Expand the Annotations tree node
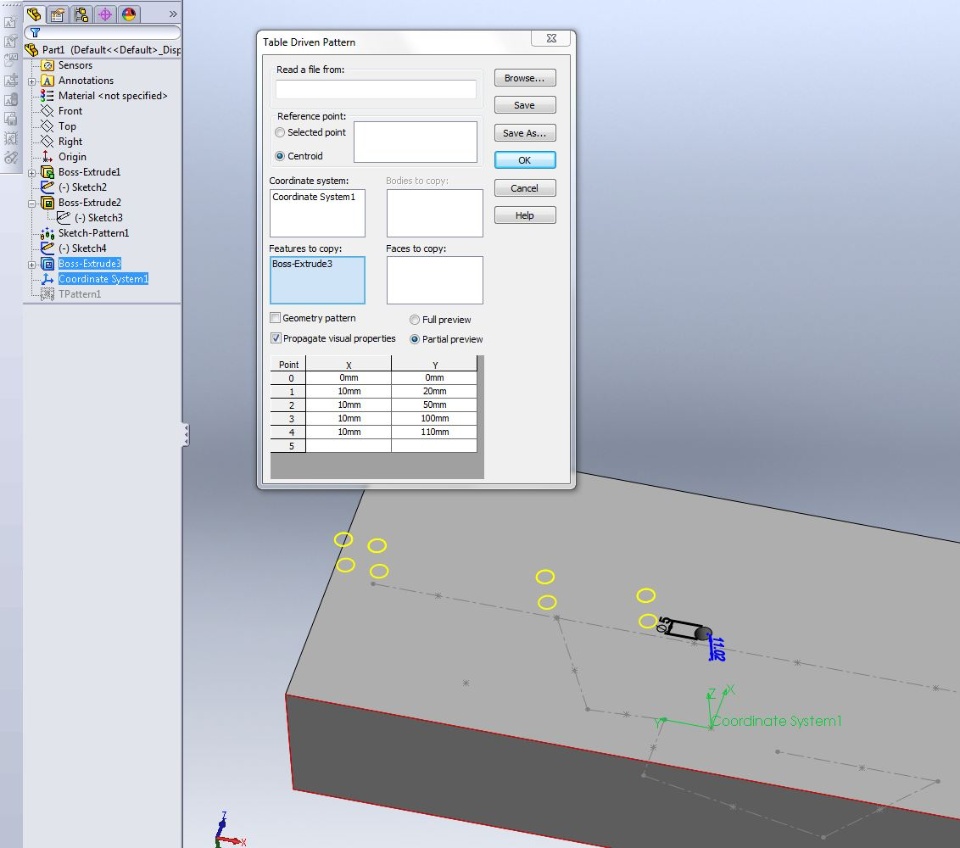The image size is (960, 848). [32, 81]
